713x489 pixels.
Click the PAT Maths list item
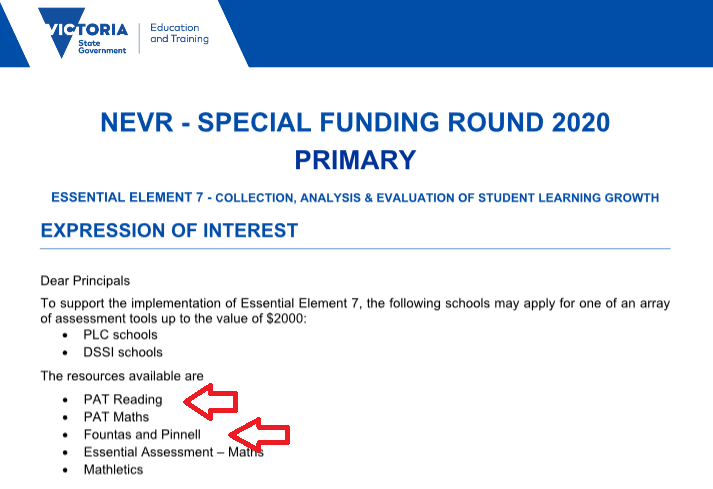tap(116, 417)
